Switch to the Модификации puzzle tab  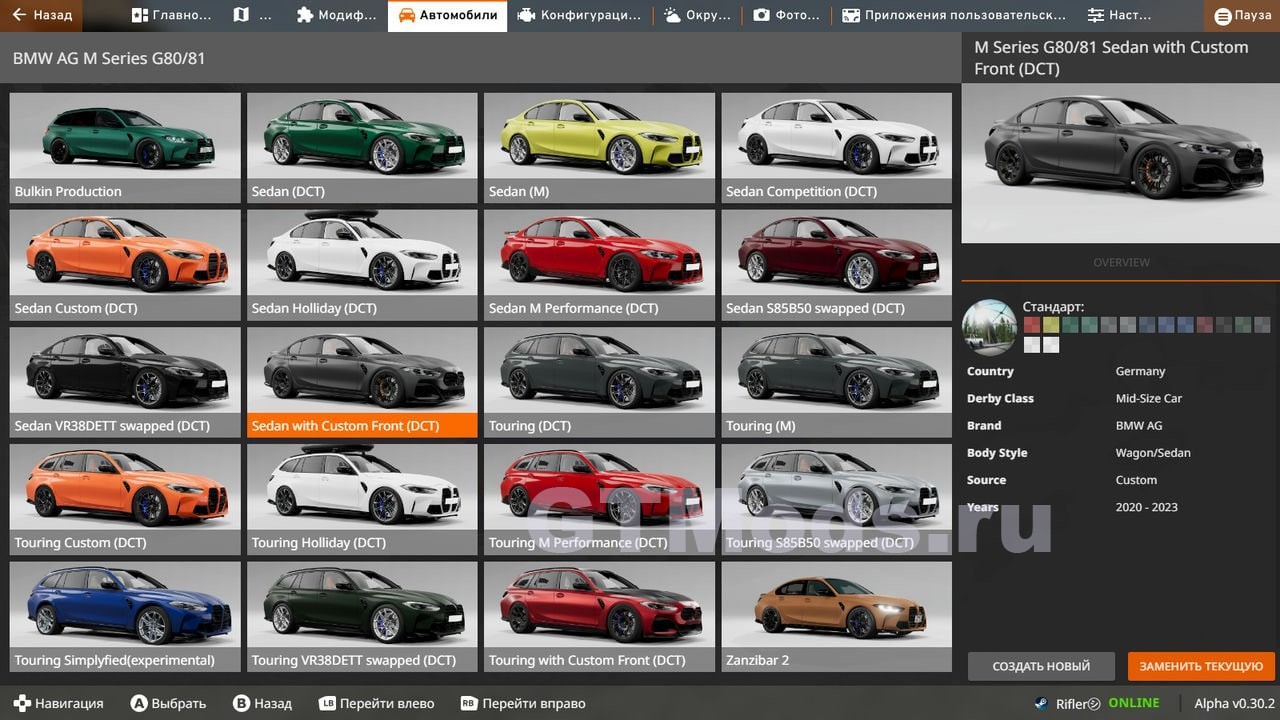[x=337, y=15]
